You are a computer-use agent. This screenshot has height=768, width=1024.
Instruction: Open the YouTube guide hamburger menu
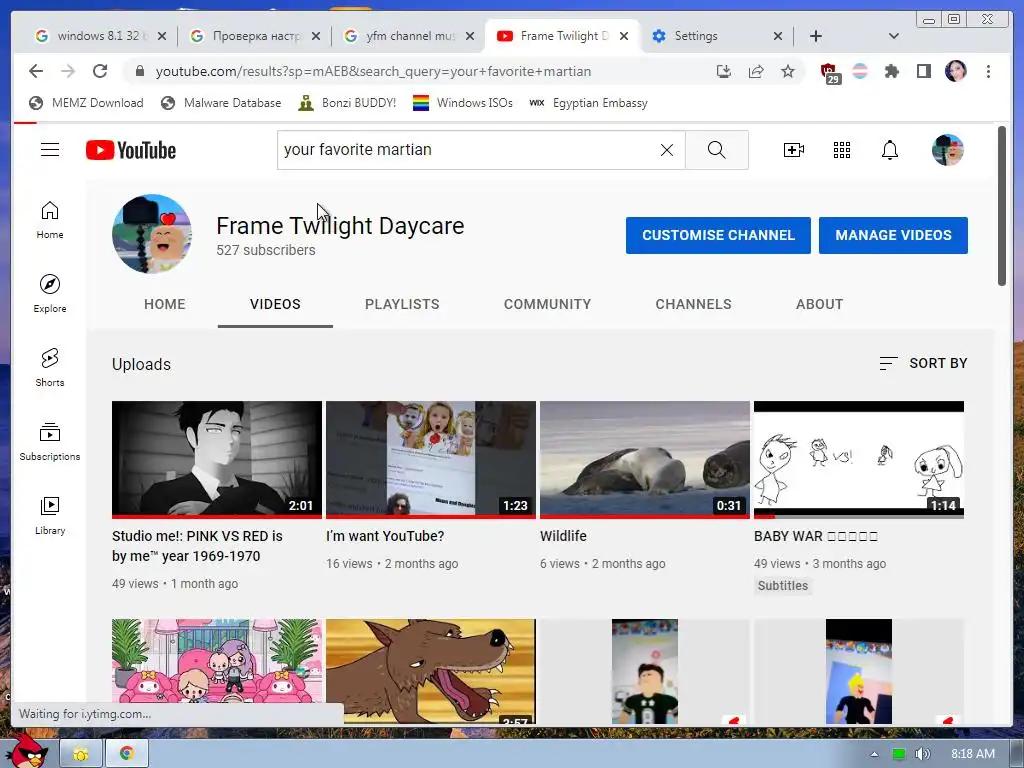pyautogui.click(x=50, y=150)
